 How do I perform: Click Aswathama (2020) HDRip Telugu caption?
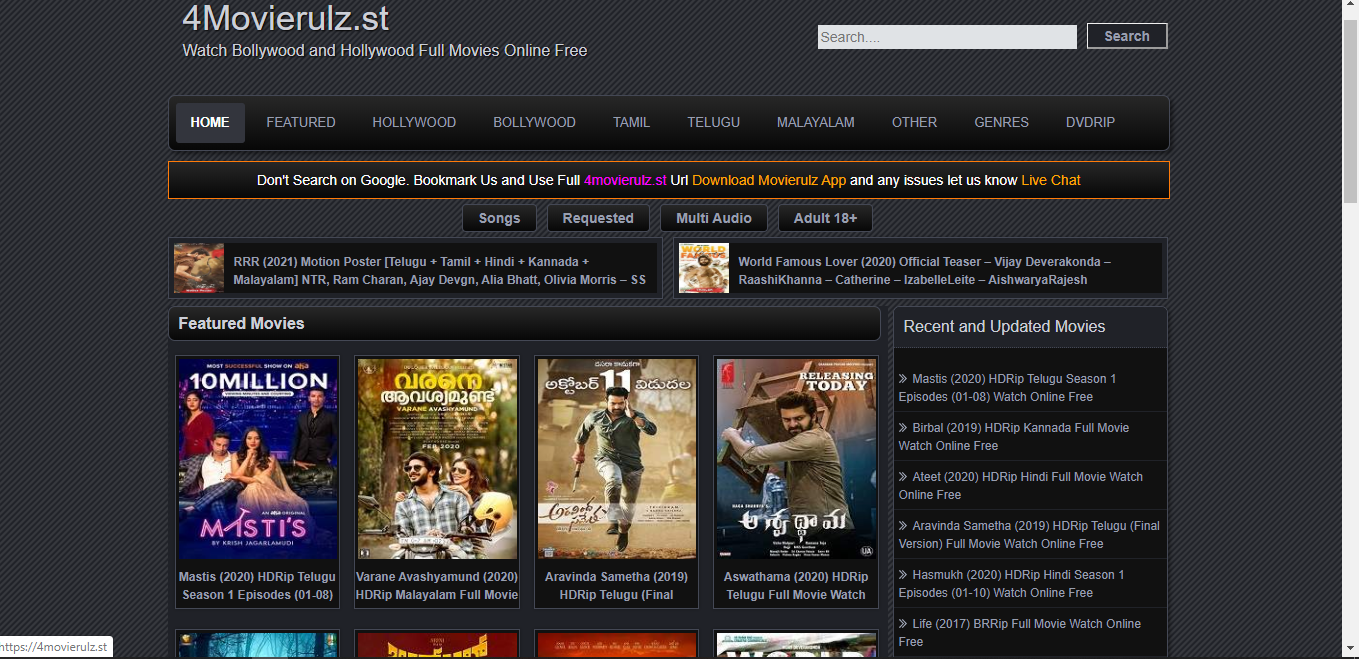[796, 585]
